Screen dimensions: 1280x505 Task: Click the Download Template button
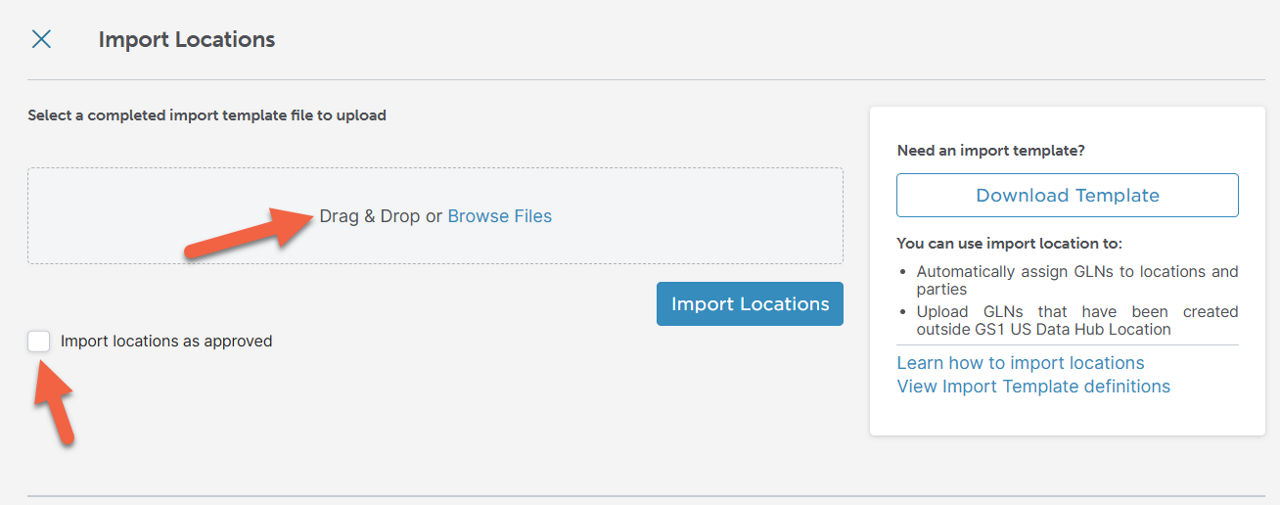coord(1067,195)
